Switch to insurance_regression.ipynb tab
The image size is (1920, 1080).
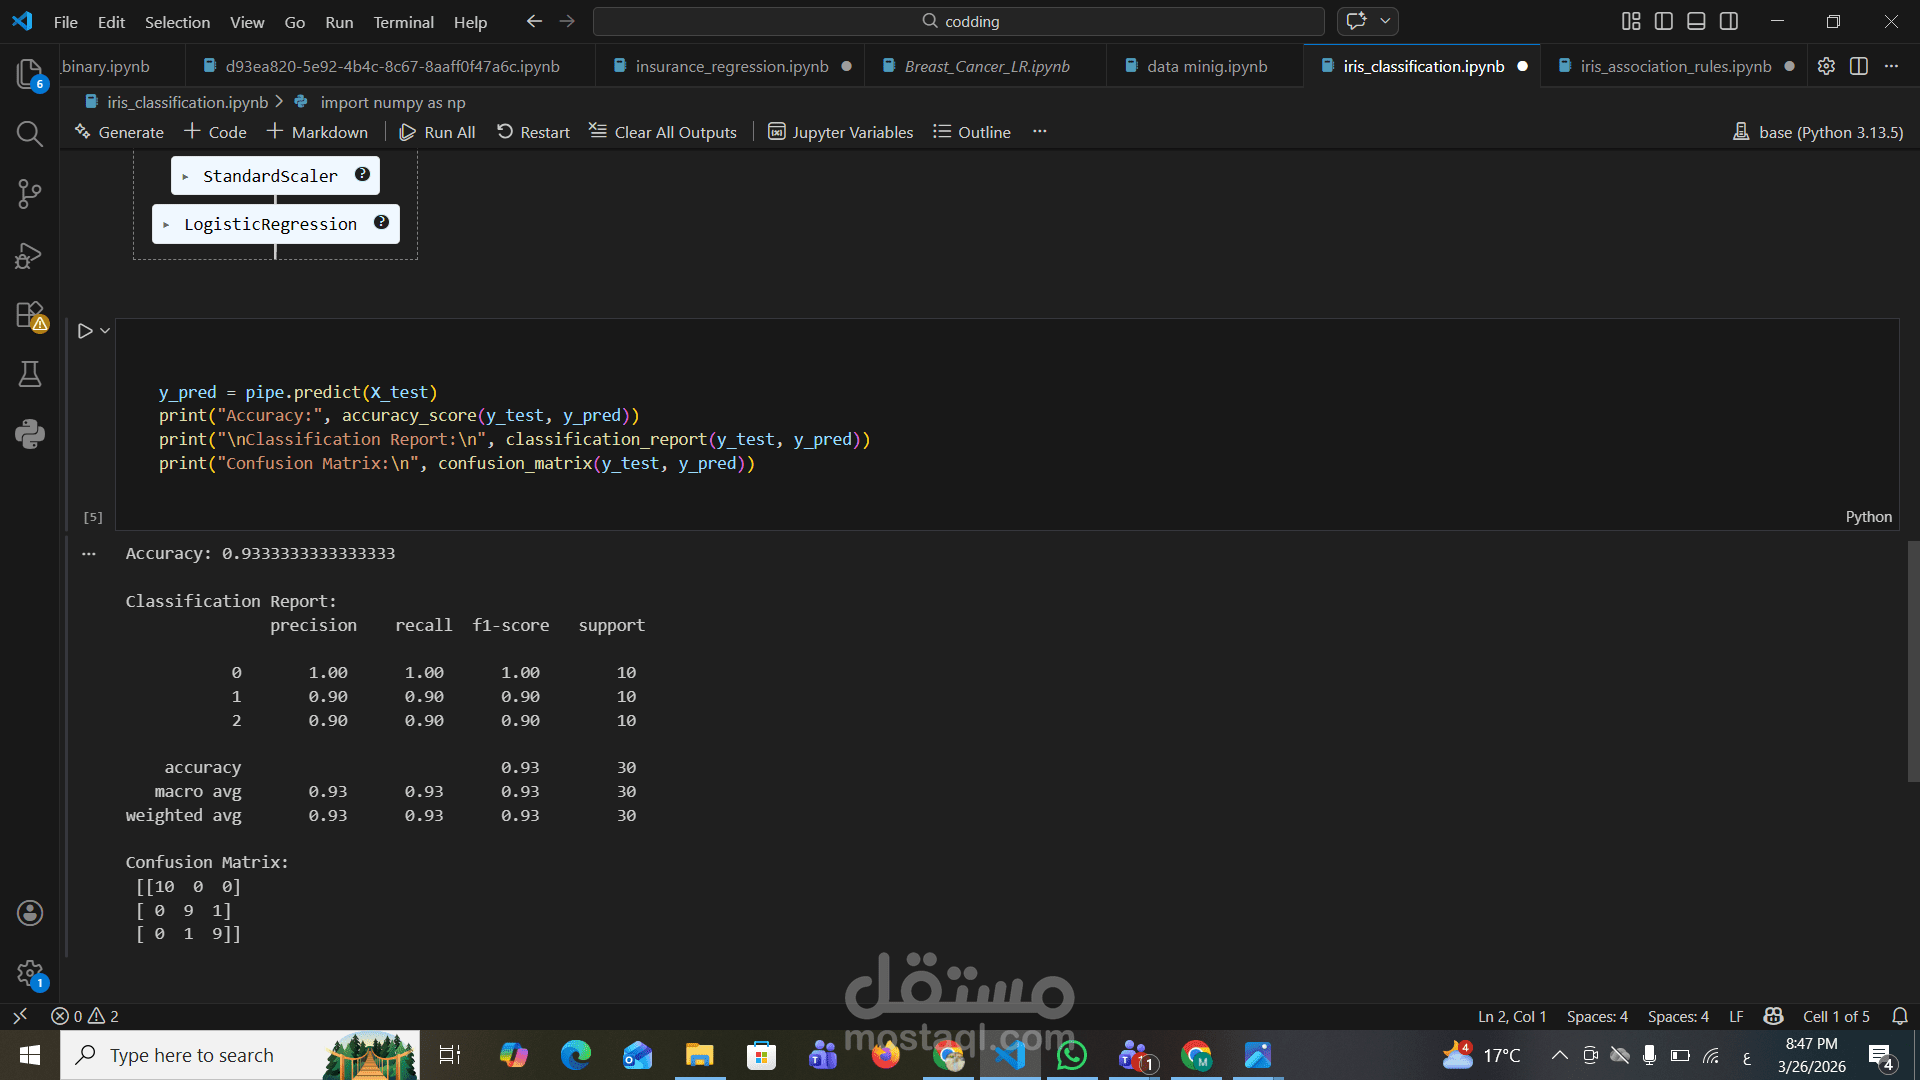click(731, 66)
